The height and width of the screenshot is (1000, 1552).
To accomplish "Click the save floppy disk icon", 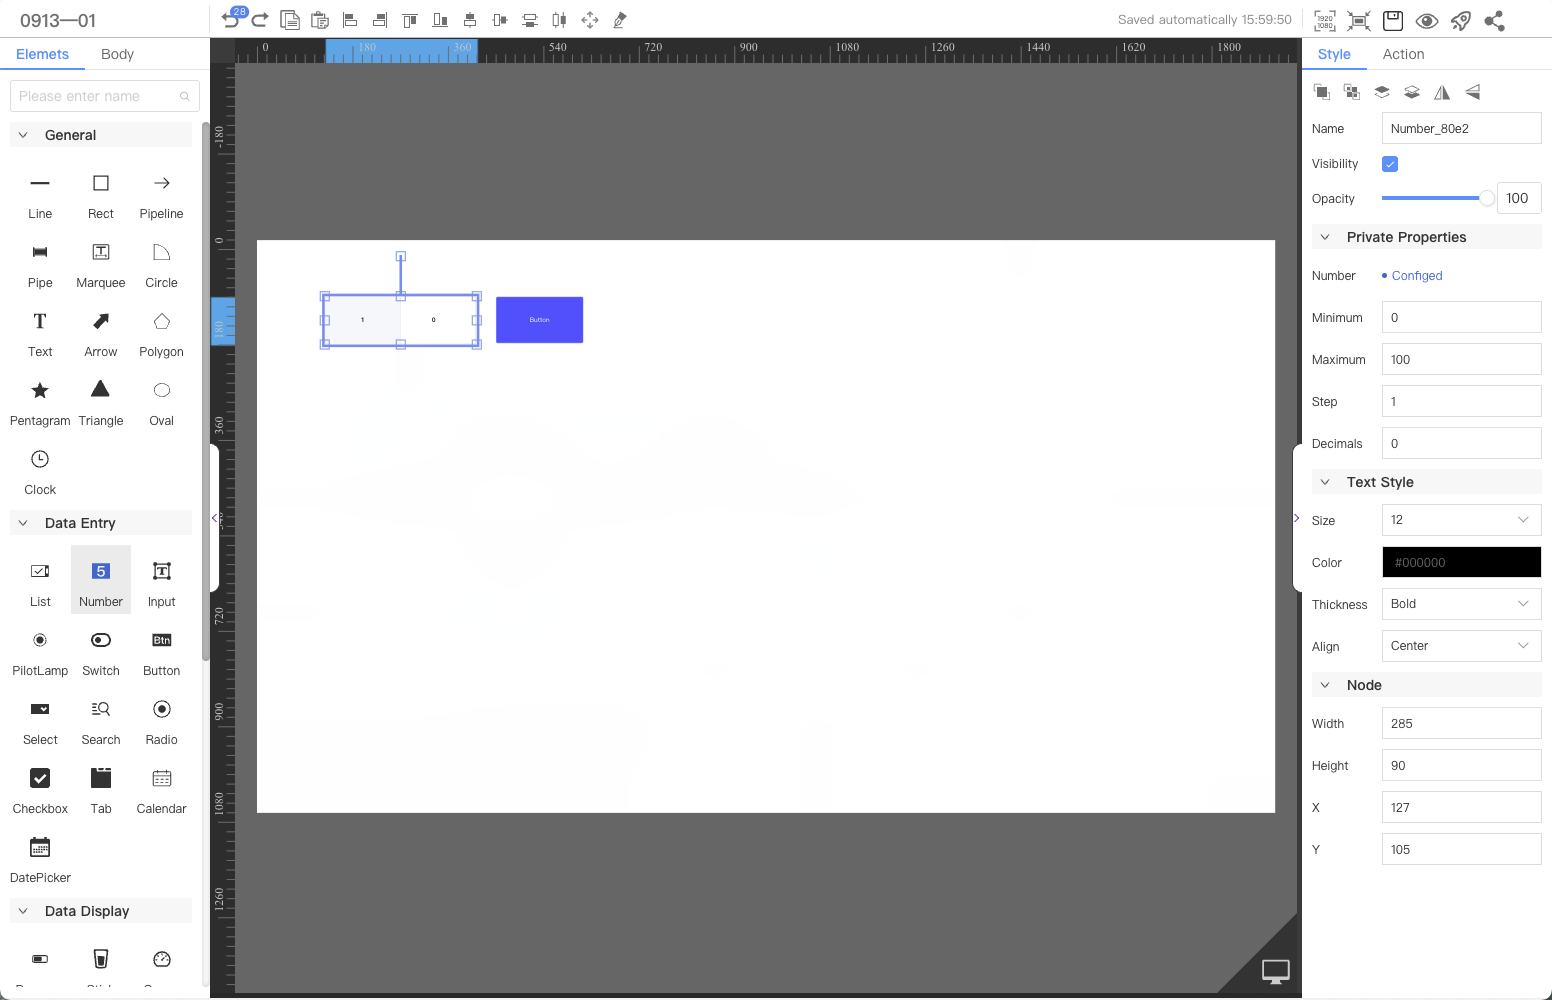I will point(1393,20).
